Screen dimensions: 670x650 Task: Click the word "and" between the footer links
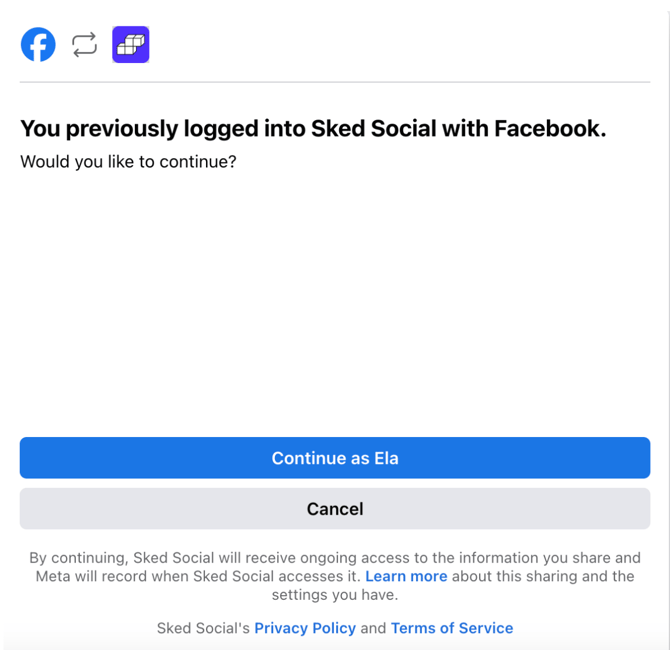[373, 628]
